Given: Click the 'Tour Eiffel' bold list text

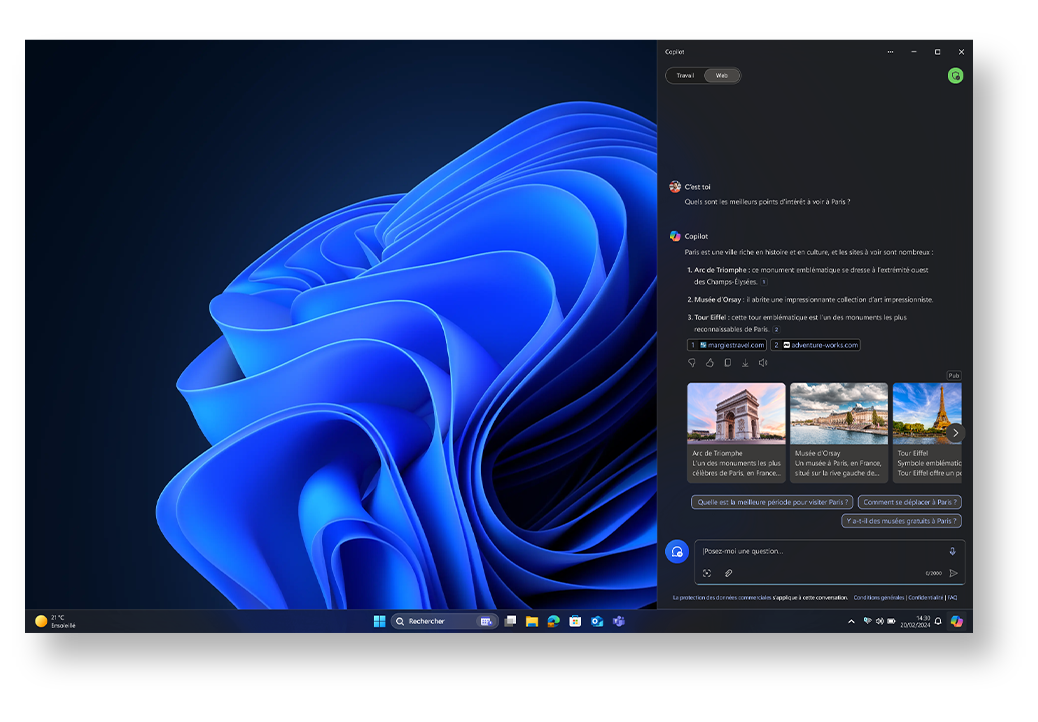Looking at the screenshot, I should [x=710, y=318].
